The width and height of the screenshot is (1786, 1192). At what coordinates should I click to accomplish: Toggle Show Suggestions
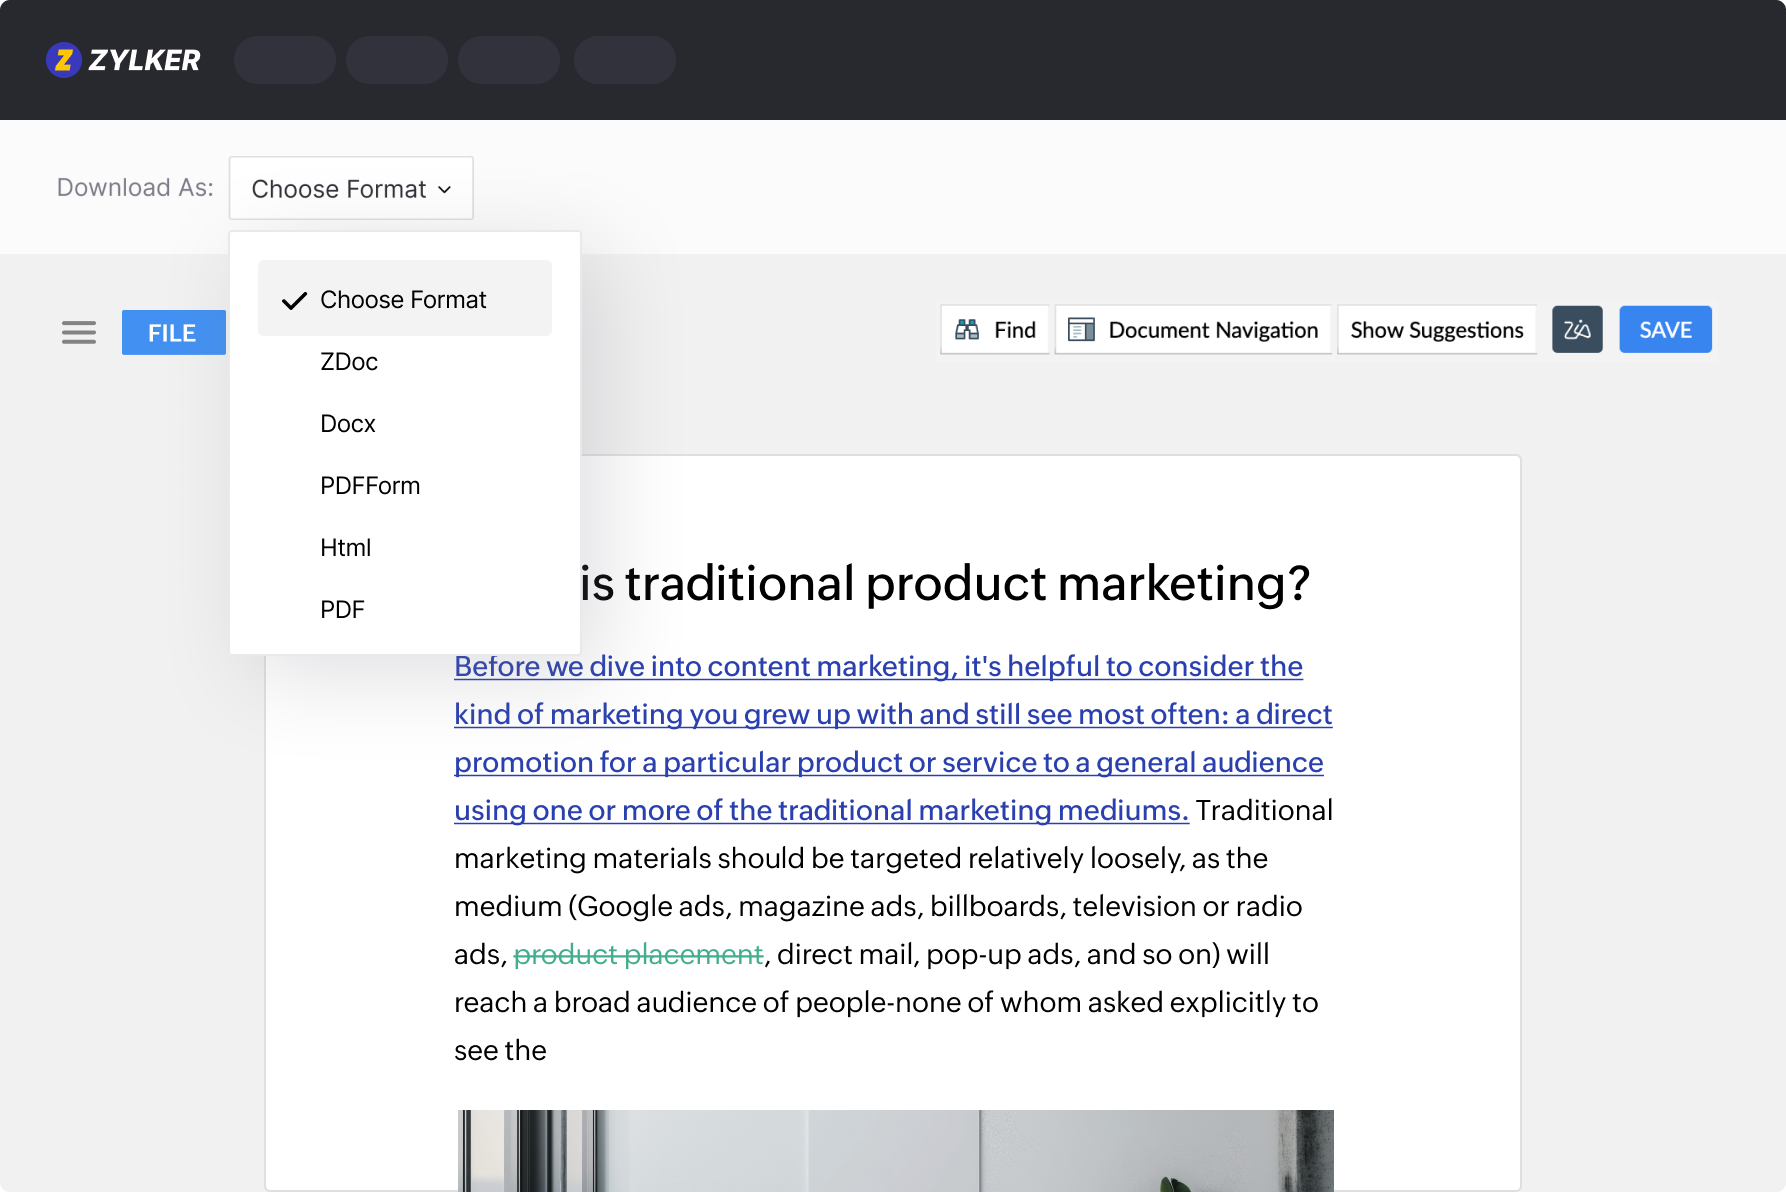tap(1436, 330)
